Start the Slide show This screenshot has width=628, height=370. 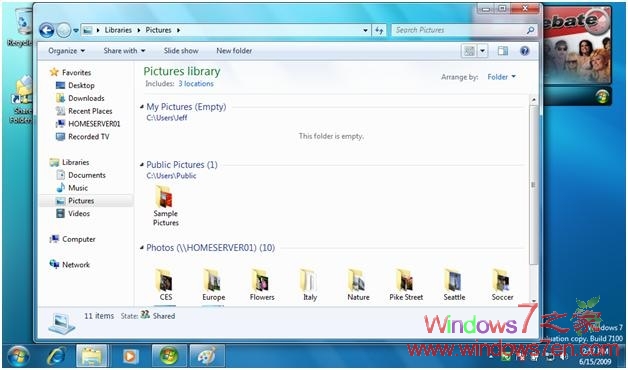pyautogui.click(x=181, y=51)
